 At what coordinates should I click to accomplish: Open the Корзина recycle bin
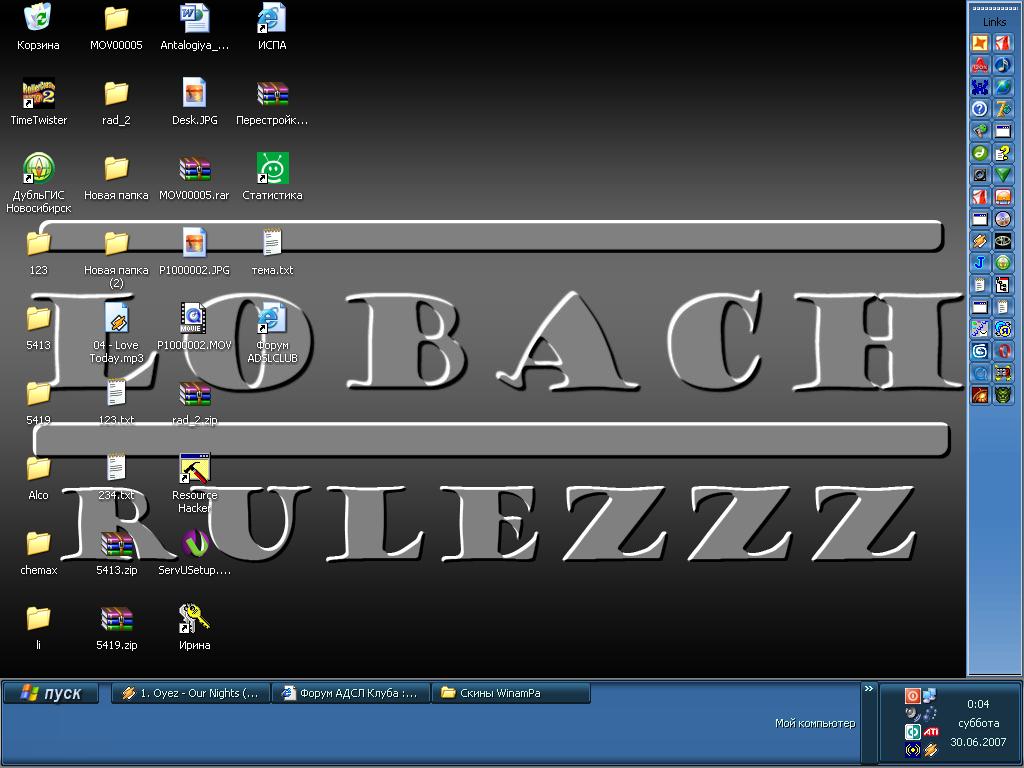click(x=38, y=26)
